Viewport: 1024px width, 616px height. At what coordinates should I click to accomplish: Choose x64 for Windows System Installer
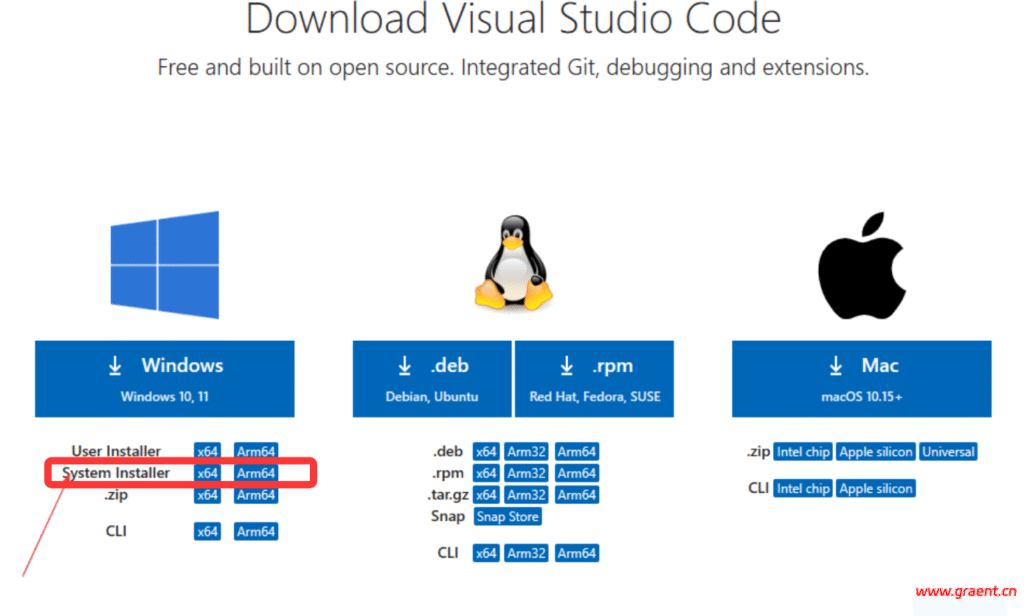tap(207, 473)
